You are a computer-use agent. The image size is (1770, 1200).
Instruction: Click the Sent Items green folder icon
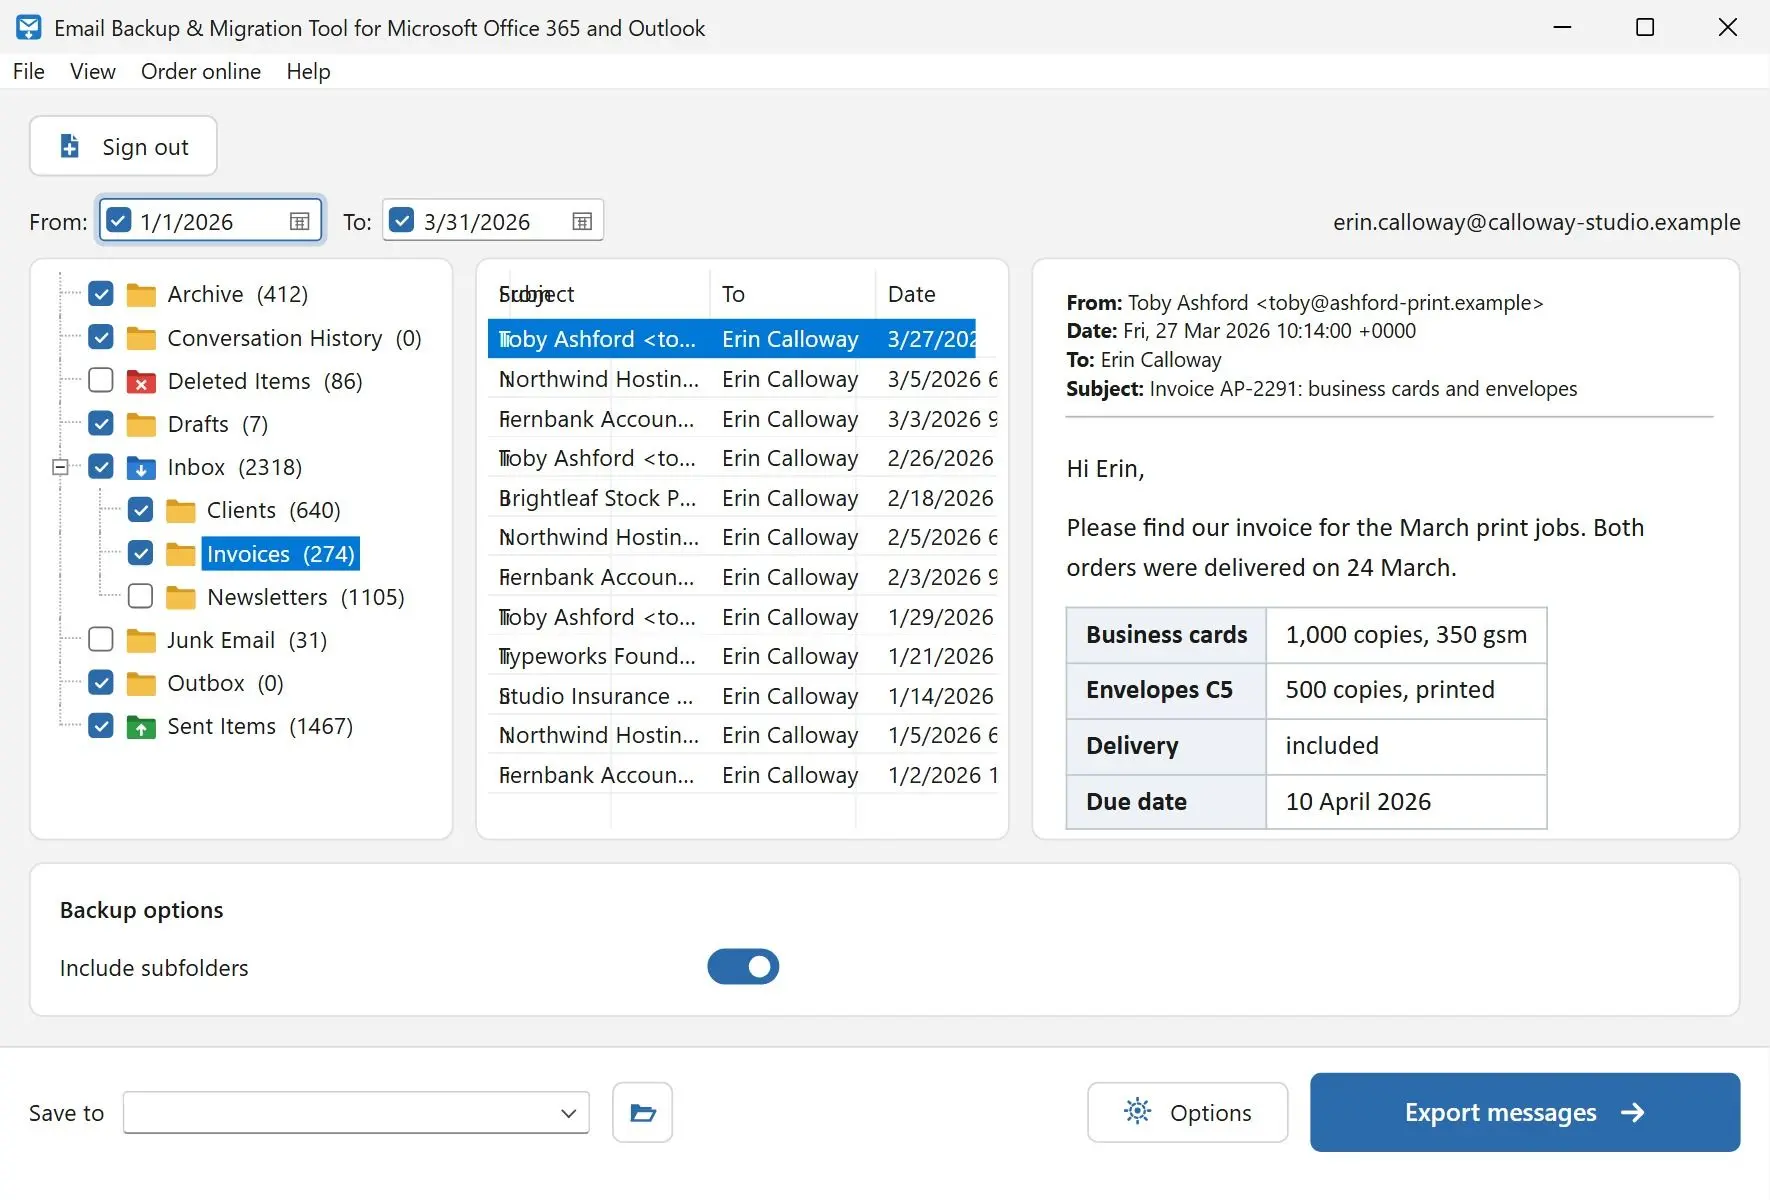pyautogui.click(x=141, y=726)
